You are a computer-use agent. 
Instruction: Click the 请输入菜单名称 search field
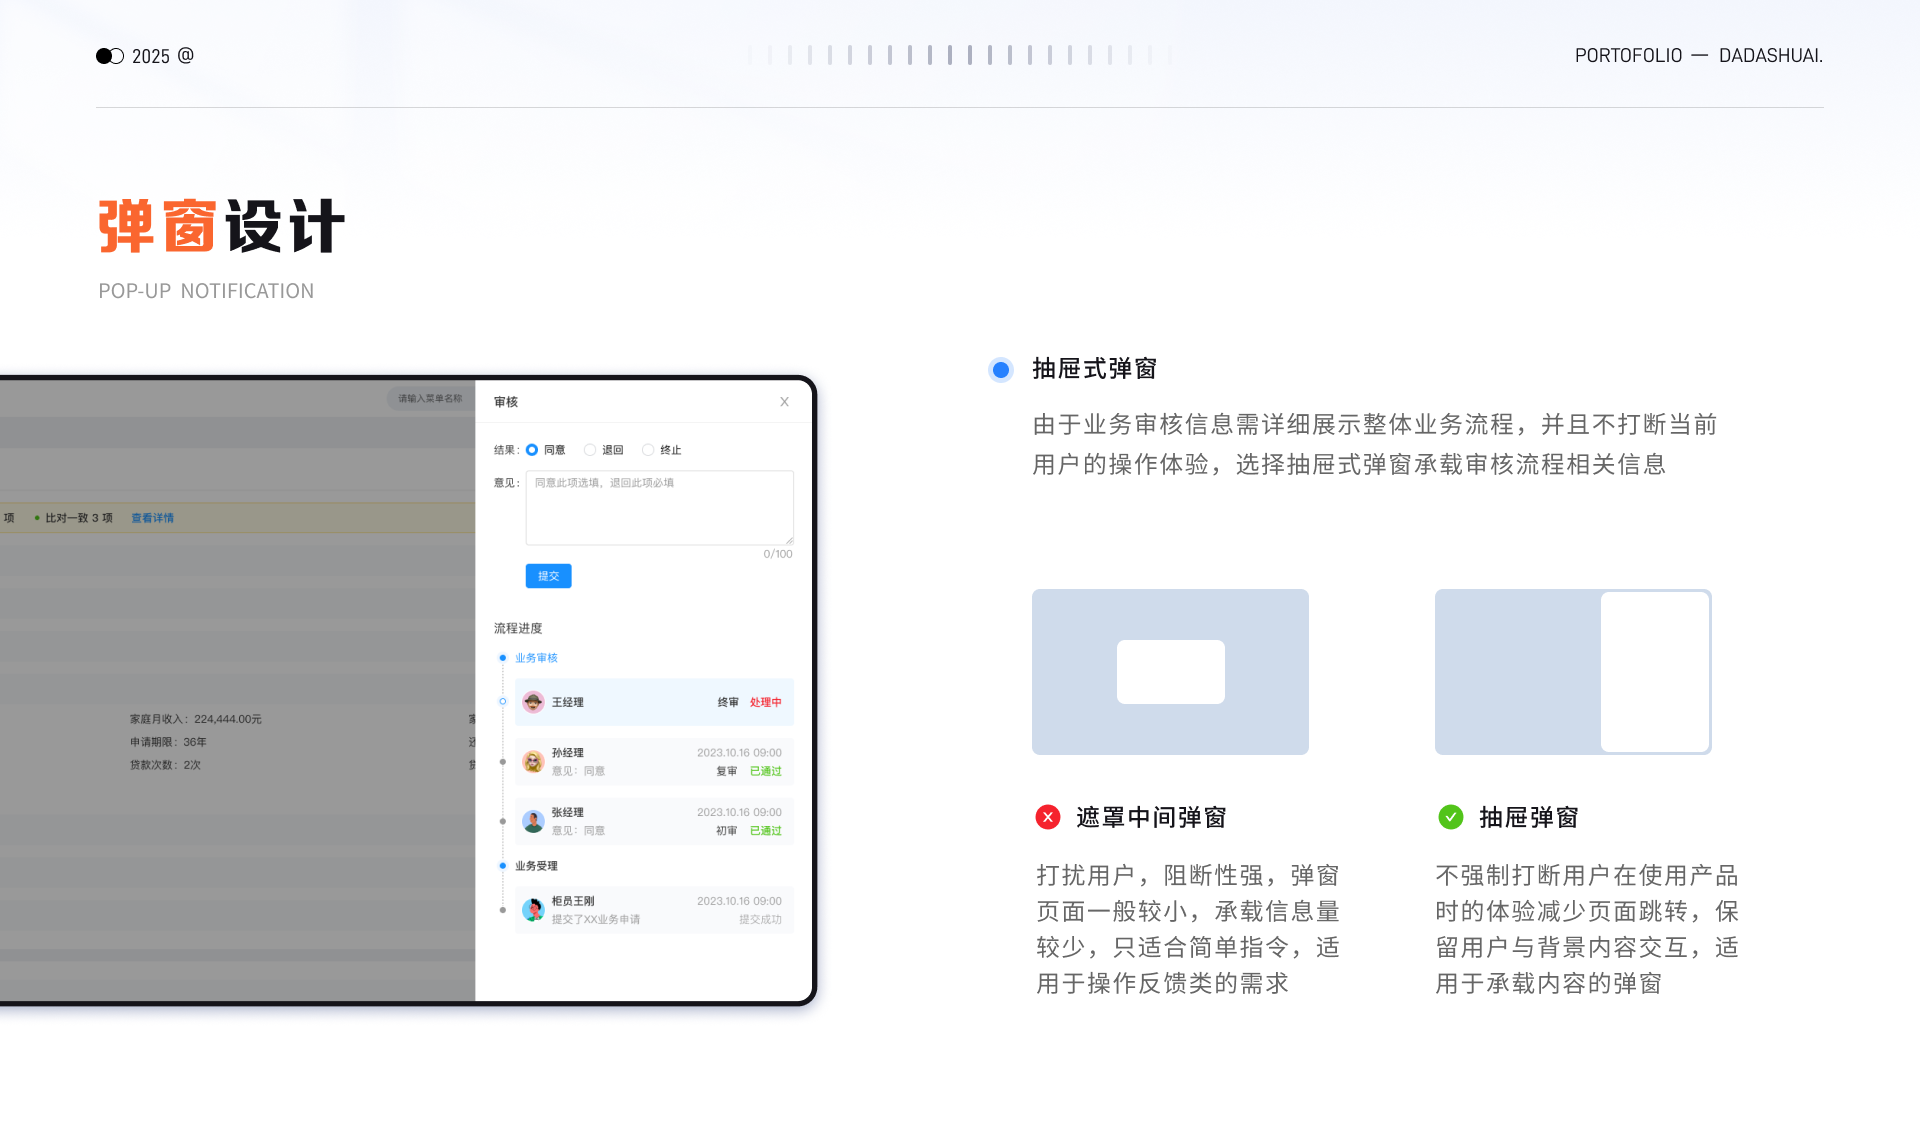tap(430, 398)
